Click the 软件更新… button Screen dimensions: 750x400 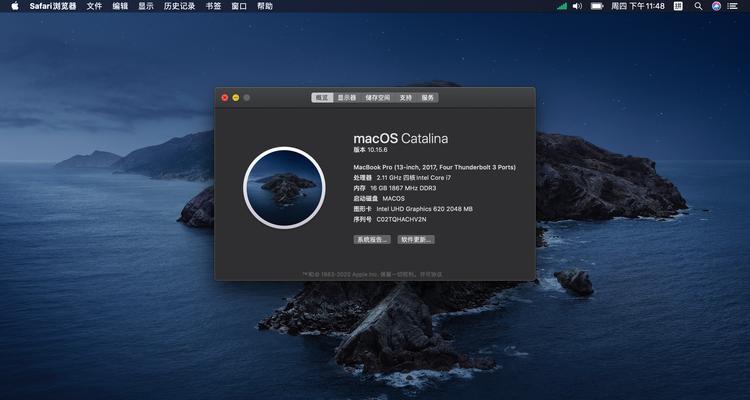(x=416, y=239)
